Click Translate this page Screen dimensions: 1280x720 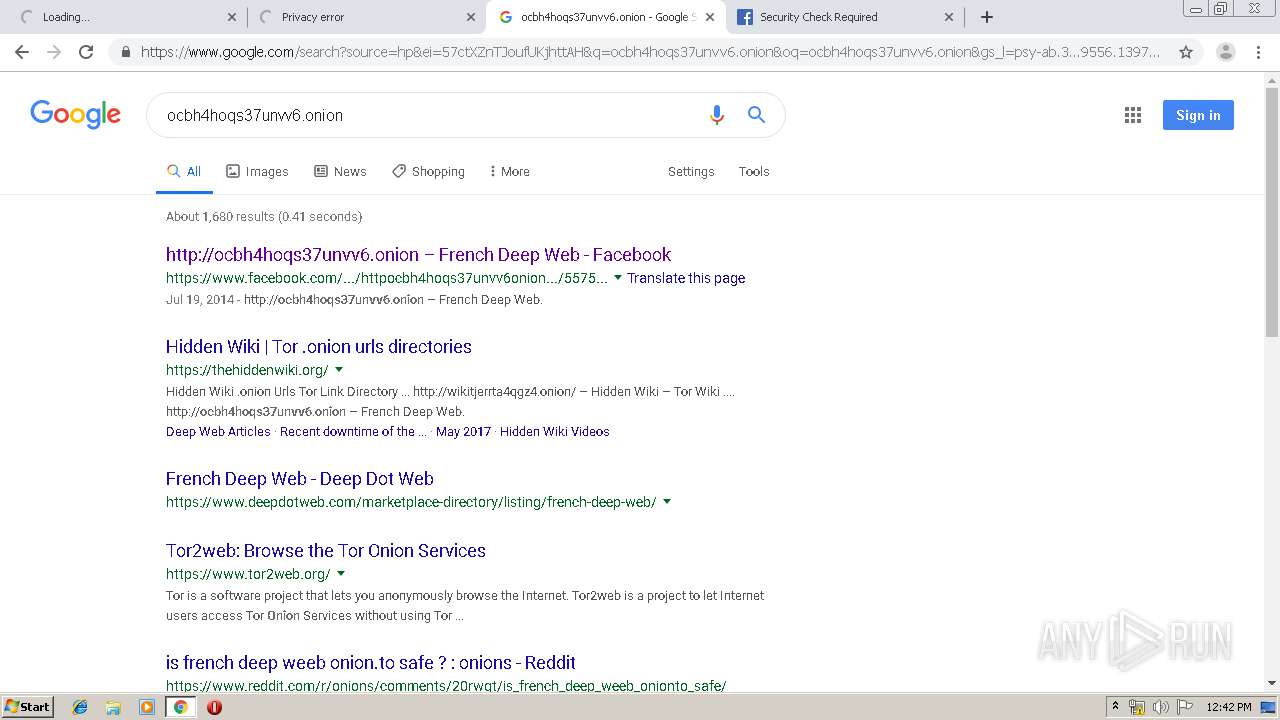(686, 278)
